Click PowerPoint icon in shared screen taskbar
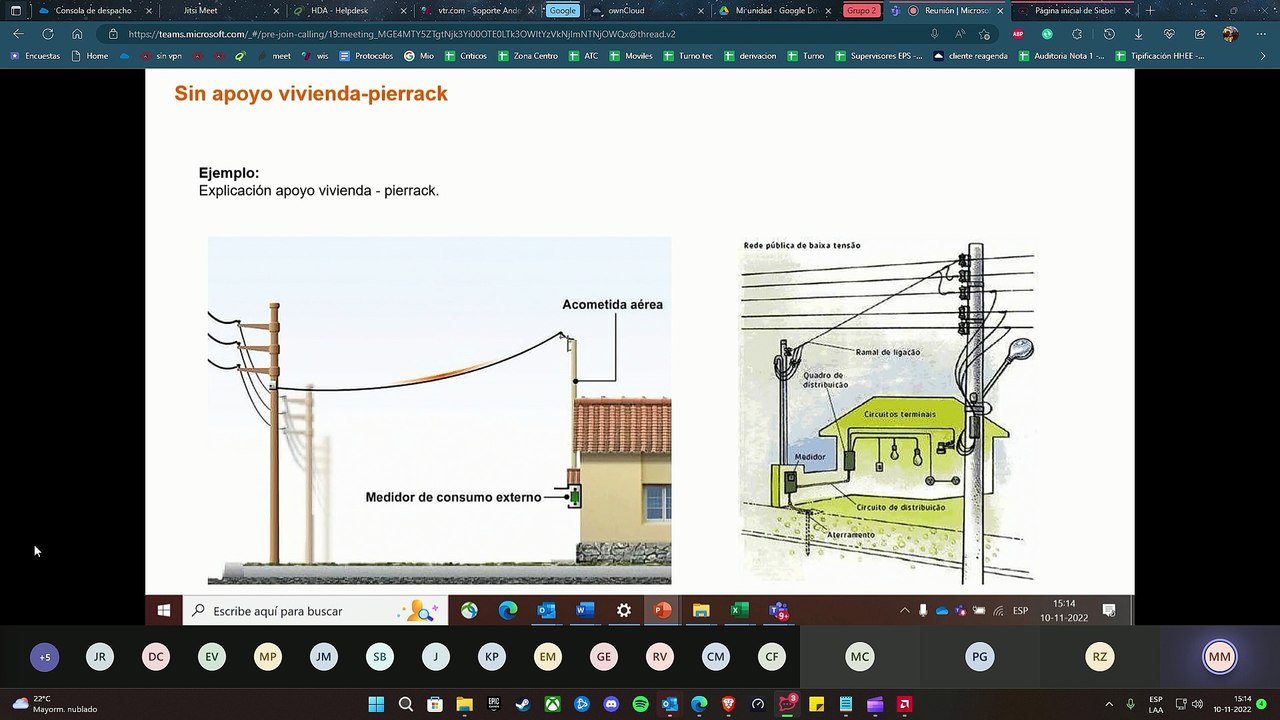 [662, 610]
